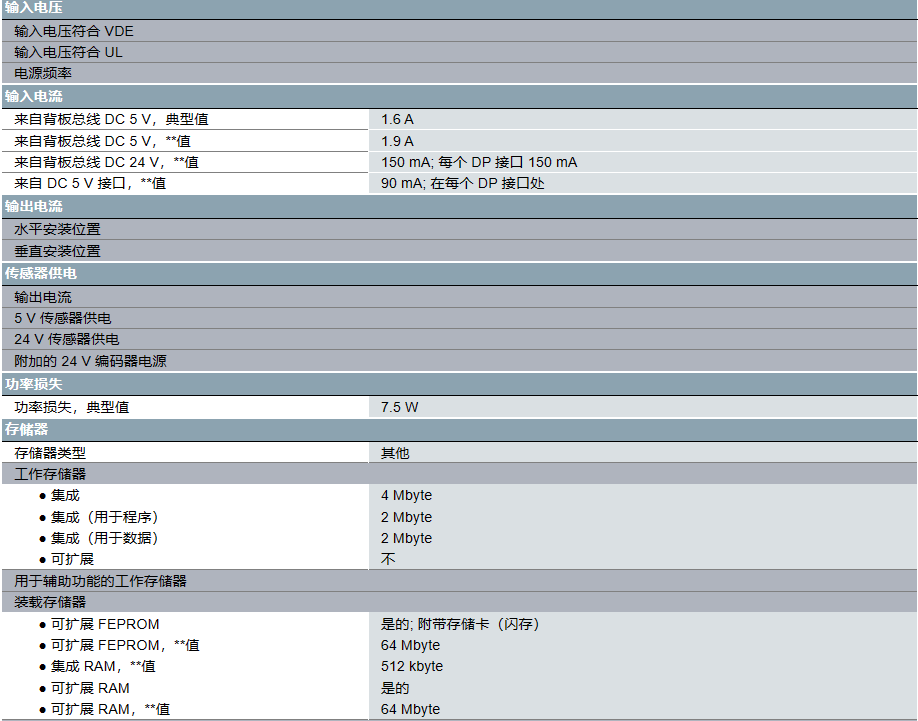The height and width of the screenshot is (721, 918).
Task: Click the 1.9 A value cell
Action: [x=397, y=141]
